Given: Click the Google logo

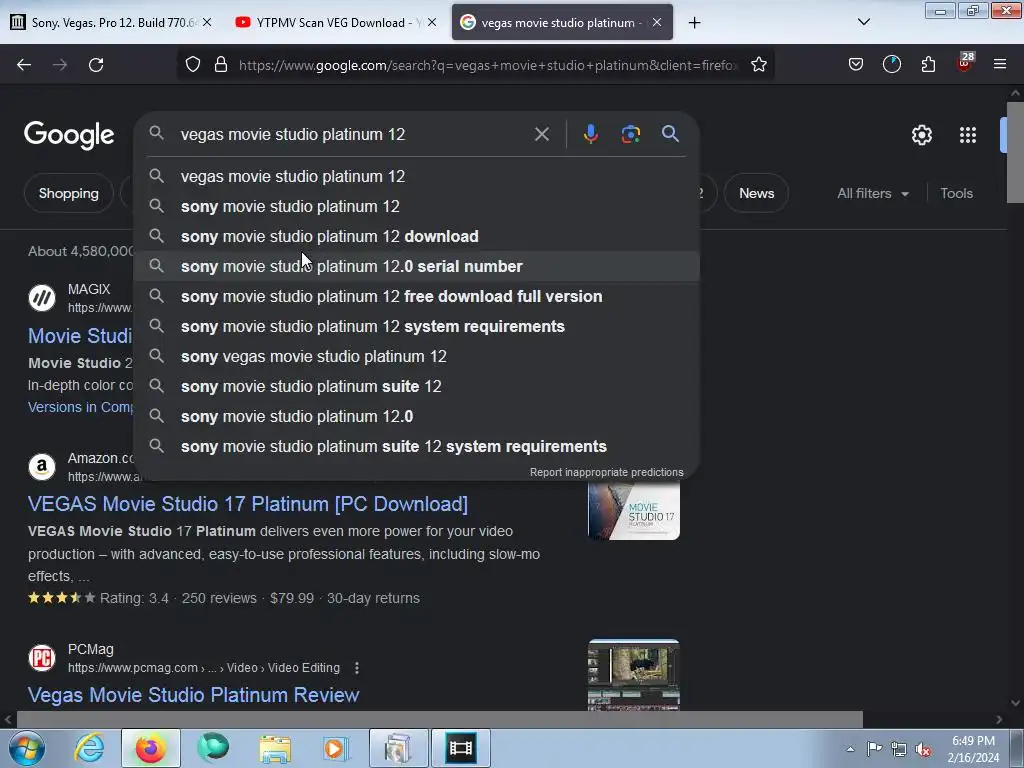Looking at the screenshot, I should 69,135.
